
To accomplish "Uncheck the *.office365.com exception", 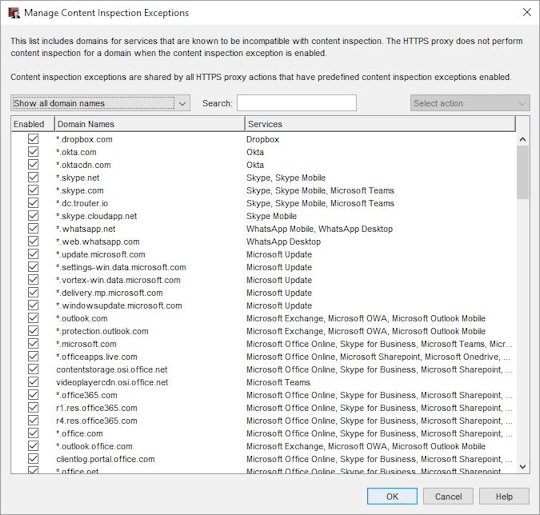I will coord(33,395).
